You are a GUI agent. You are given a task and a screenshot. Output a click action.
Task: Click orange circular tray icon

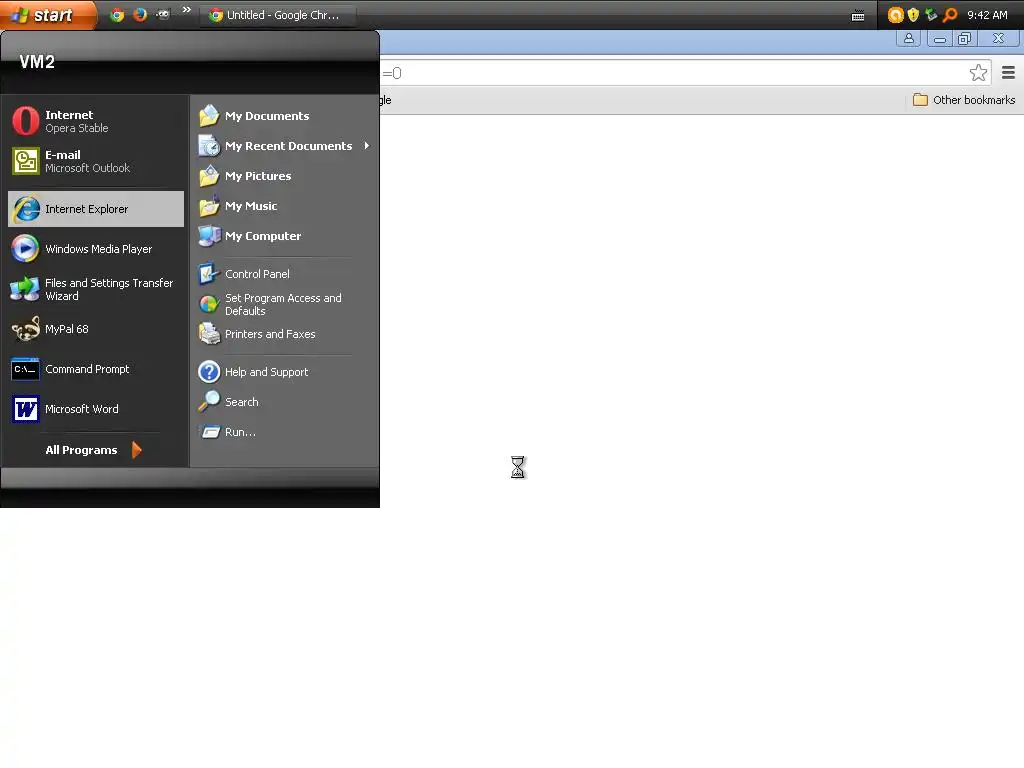pyautogui.click(x=895, y=15)
